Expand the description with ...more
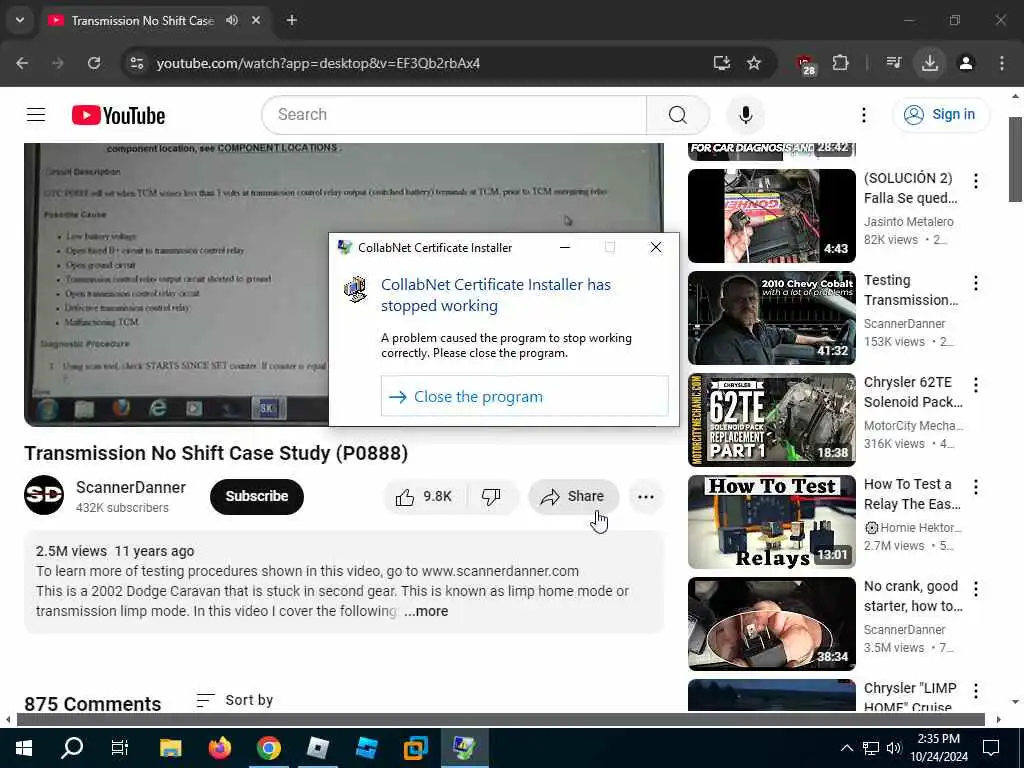This screenshot has width=1024, height=768. pyautogui.click(x=426, y=611)
